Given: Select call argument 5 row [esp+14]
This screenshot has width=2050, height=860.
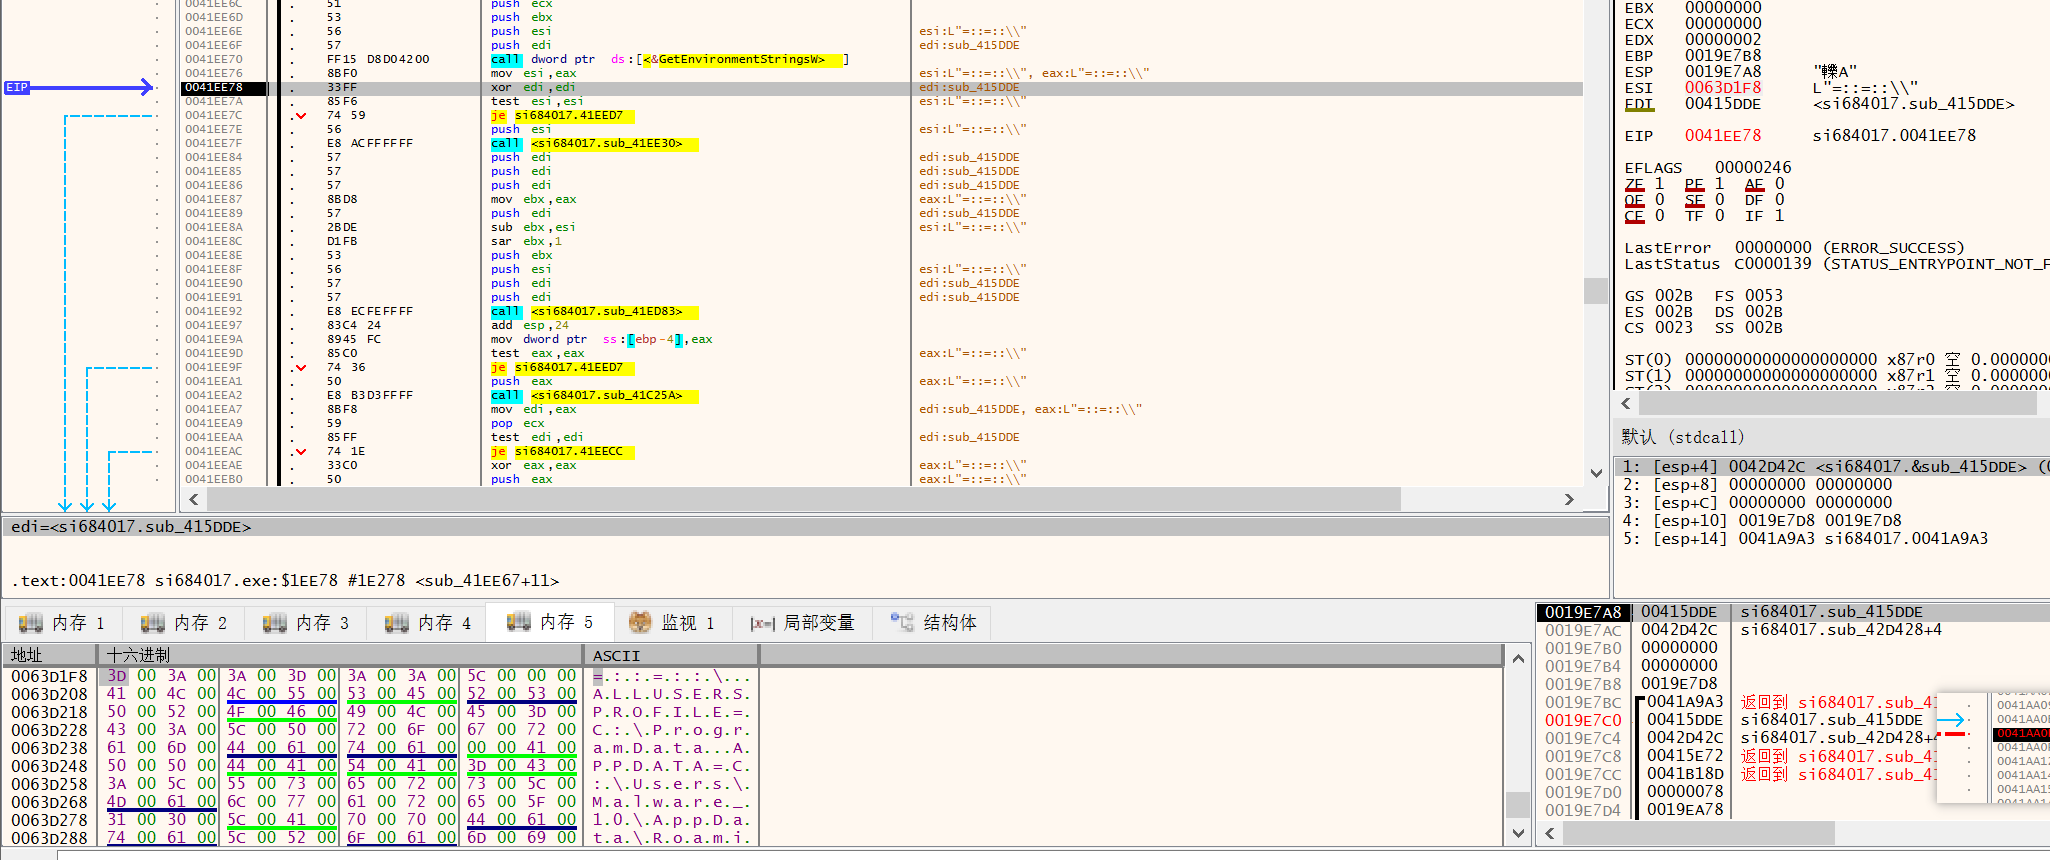Looking at the screenshot, I should click(x=1832, y=539).
